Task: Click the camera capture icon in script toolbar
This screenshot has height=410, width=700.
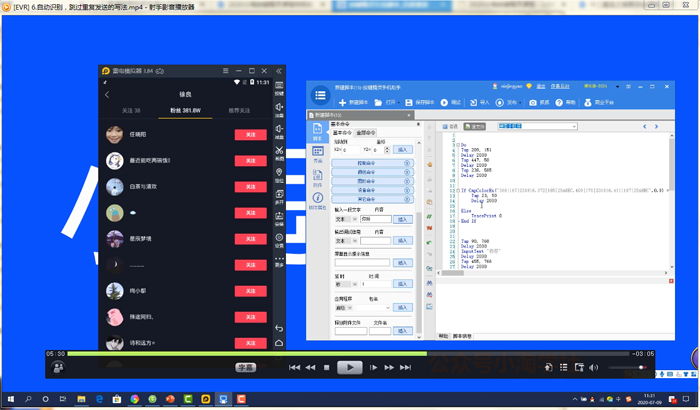Action: tap(533, 103)
